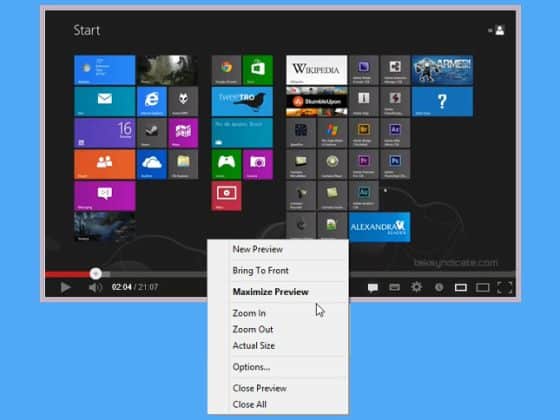Open the pink Camera tile
The width and height of the screenshot is (560, 420).
pos(258,164)
